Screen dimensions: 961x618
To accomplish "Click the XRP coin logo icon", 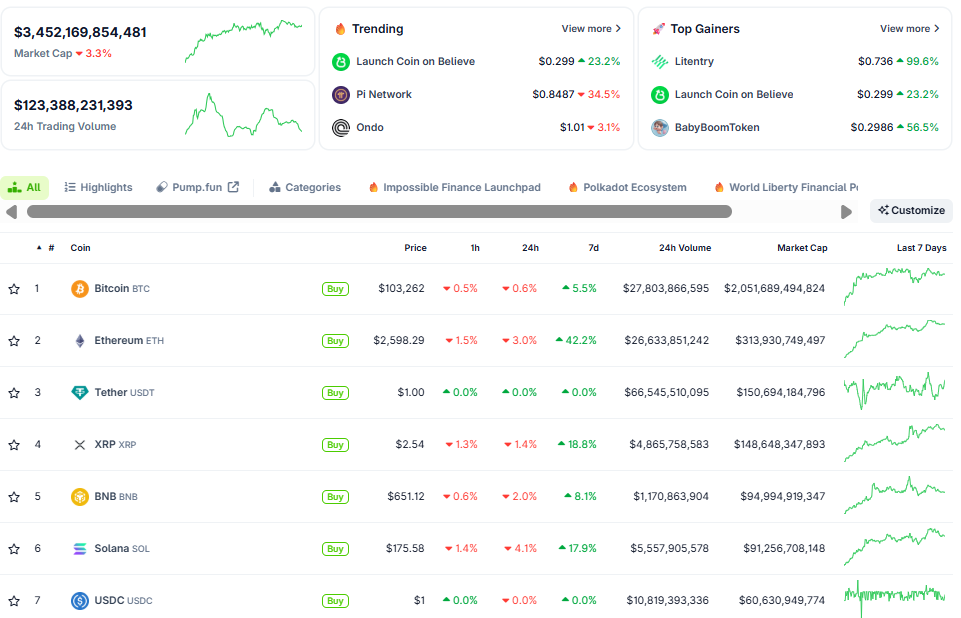I will click(x=80, y=445).
